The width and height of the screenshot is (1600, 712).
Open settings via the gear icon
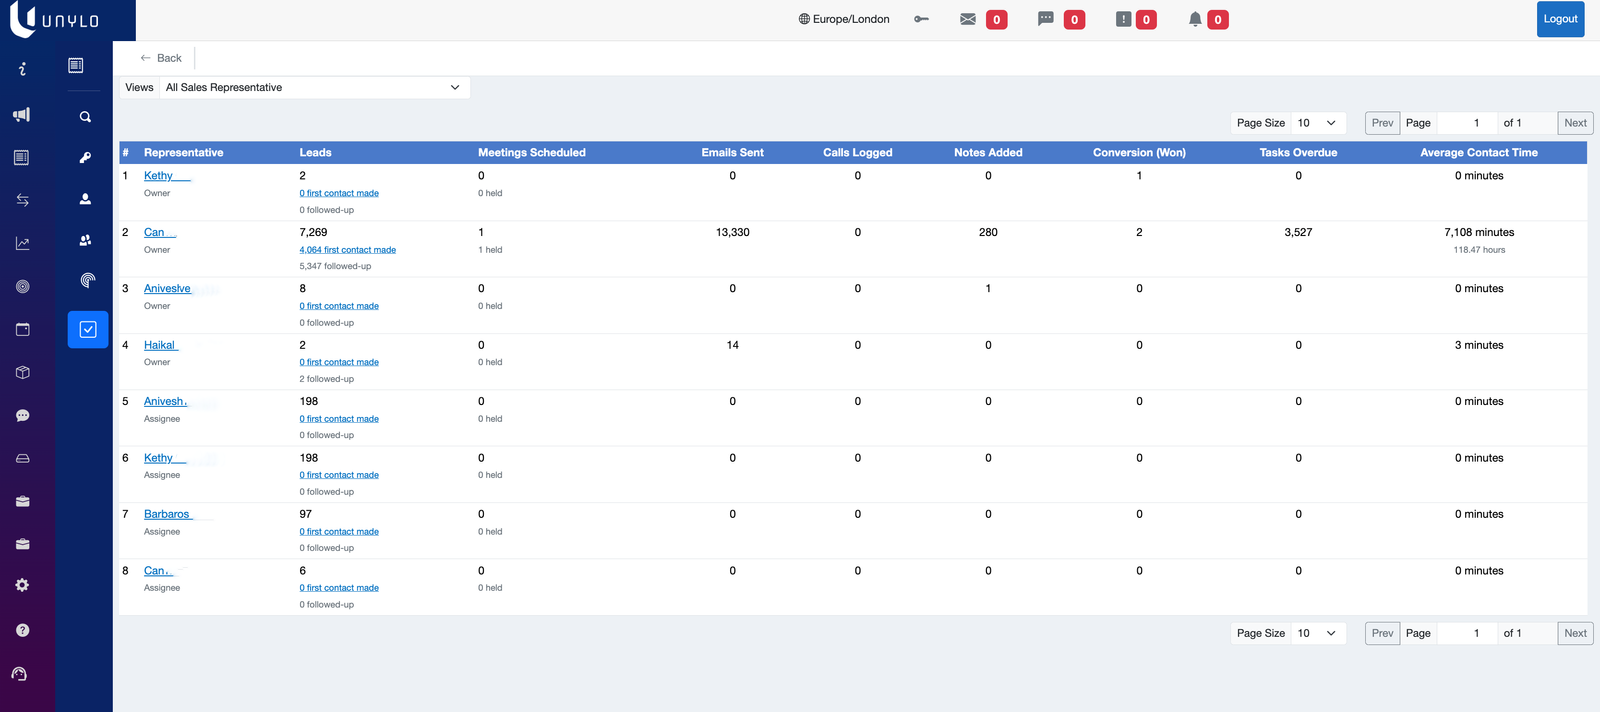(22, 586)
